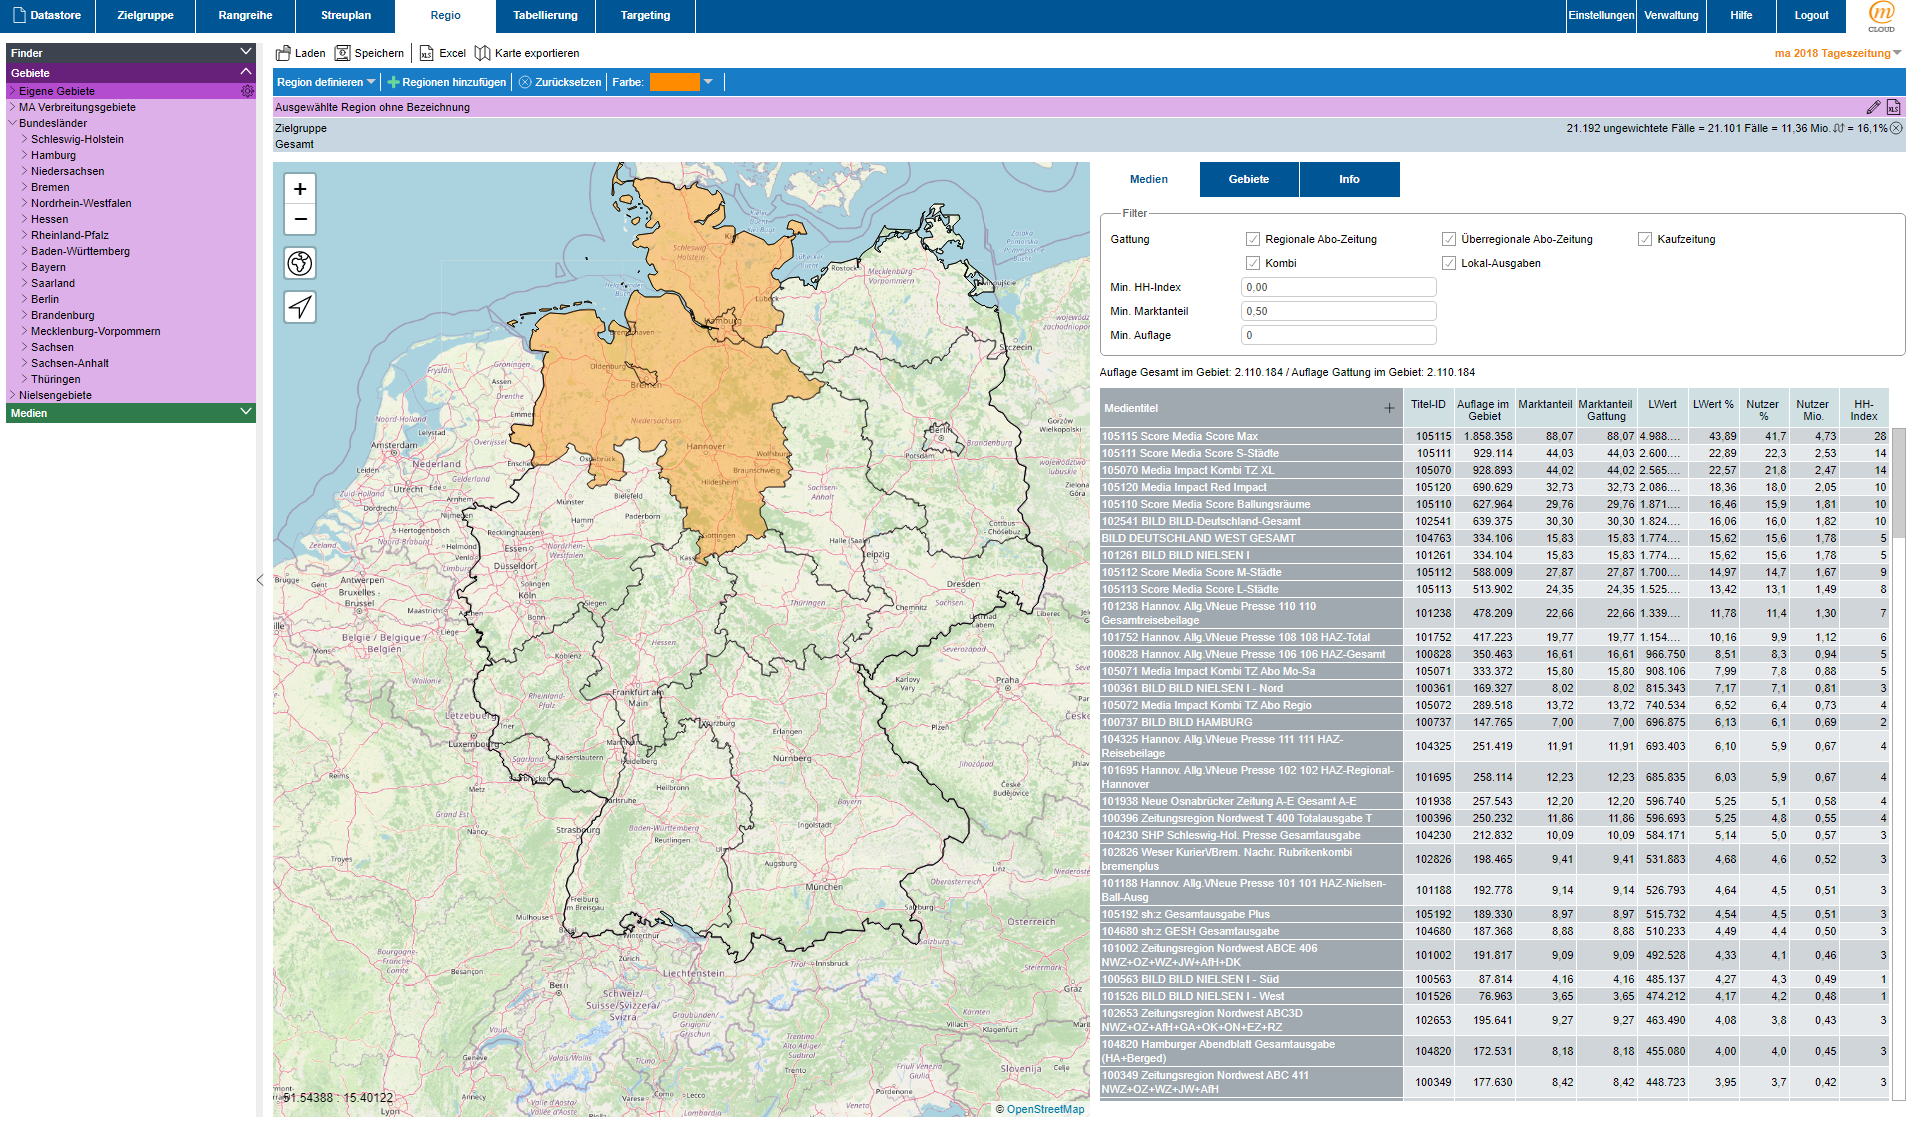Open the Region definieren dropdown
1910x1123 pixels.
(326, 82)
